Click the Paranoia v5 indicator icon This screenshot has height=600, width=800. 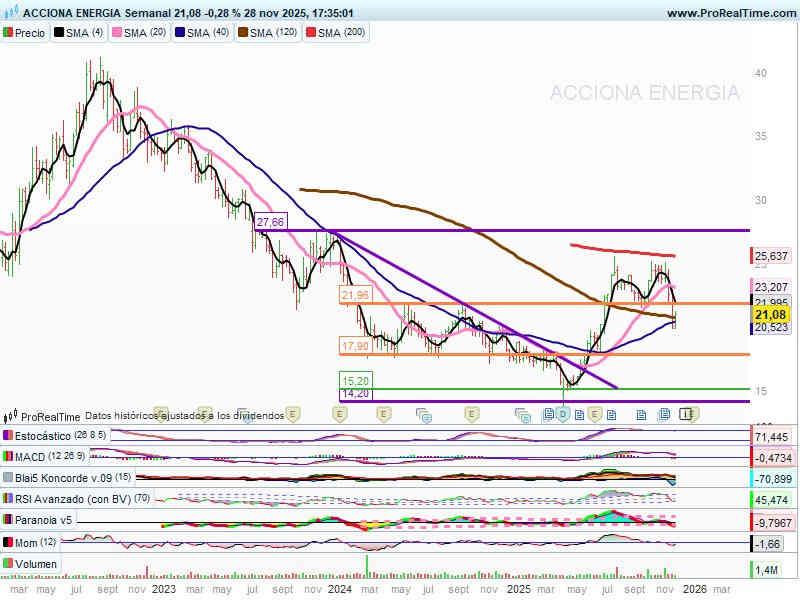pyautogui.click(x=9, y=520)
